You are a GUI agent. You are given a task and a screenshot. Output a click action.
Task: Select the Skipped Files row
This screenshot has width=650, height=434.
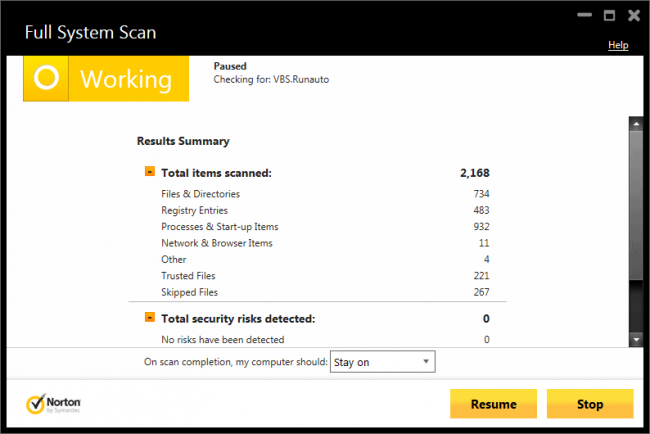pyautogui.click(x=325, y=292)
